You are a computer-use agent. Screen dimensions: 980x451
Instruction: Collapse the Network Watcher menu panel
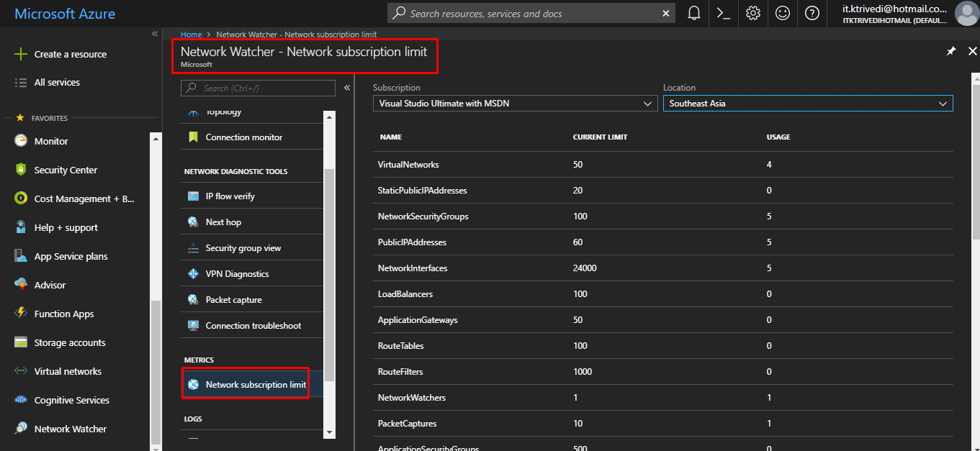(x=347, y=88)
